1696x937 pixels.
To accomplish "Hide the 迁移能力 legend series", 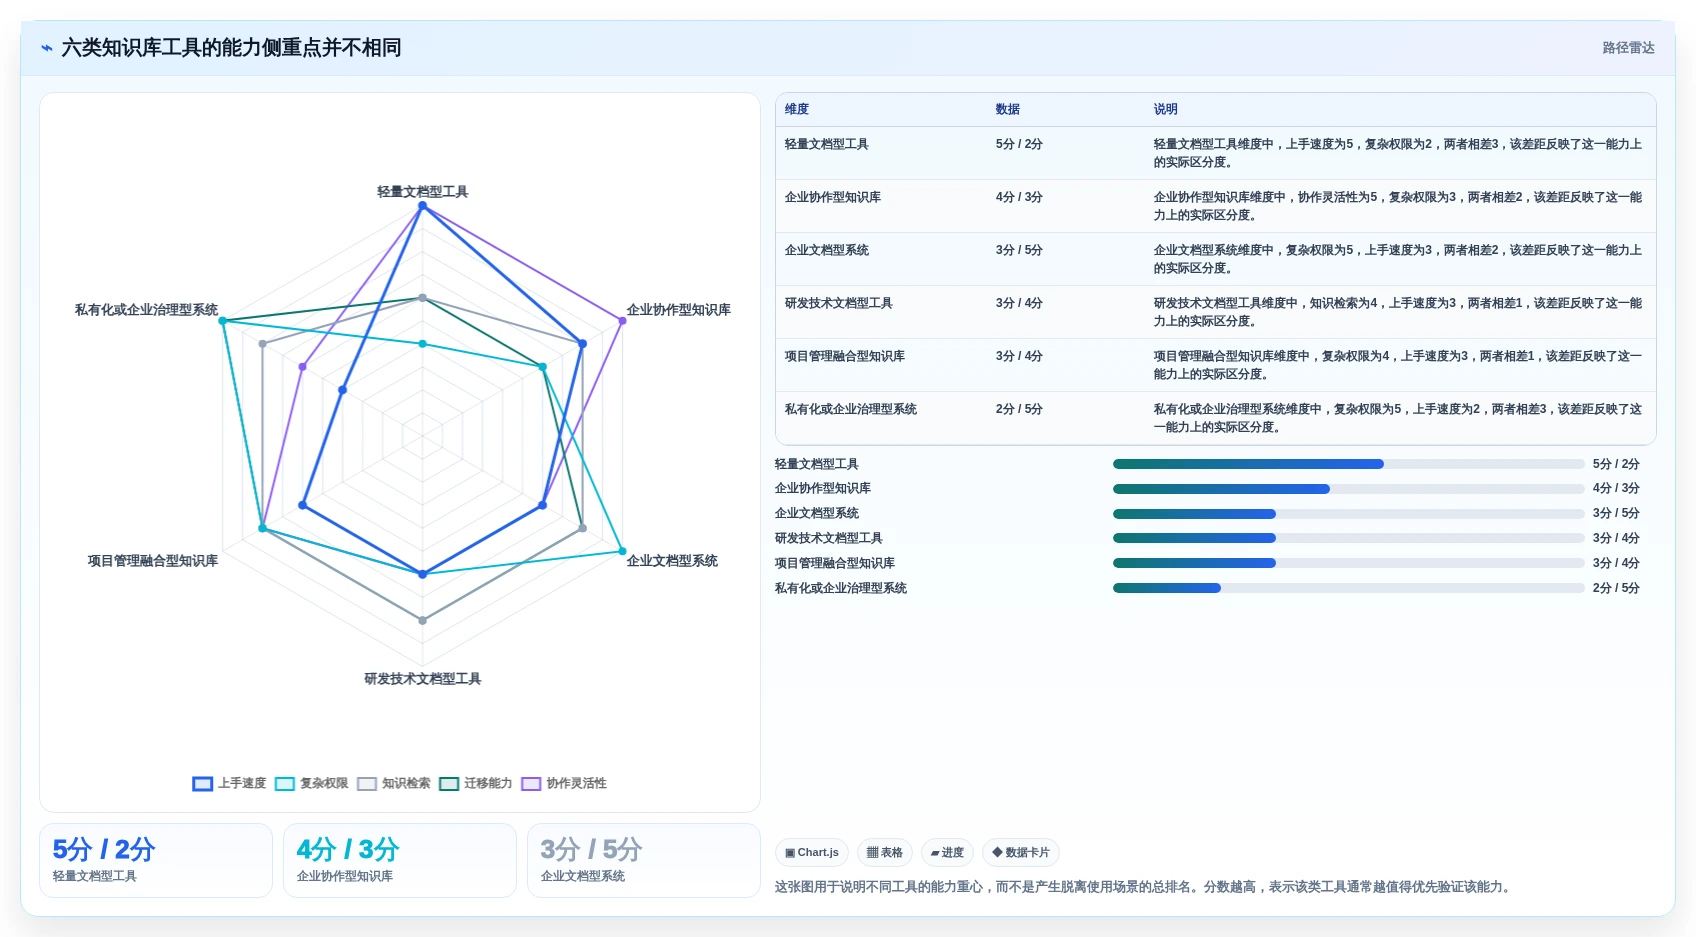I will (x=476, y=783).
